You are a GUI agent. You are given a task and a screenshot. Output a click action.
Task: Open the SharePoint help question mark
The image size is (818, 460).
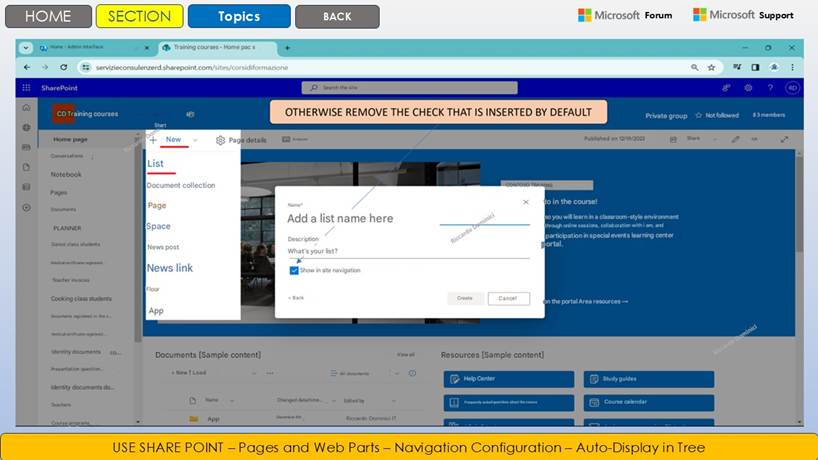pyautogui.click(x=770, y=88)
